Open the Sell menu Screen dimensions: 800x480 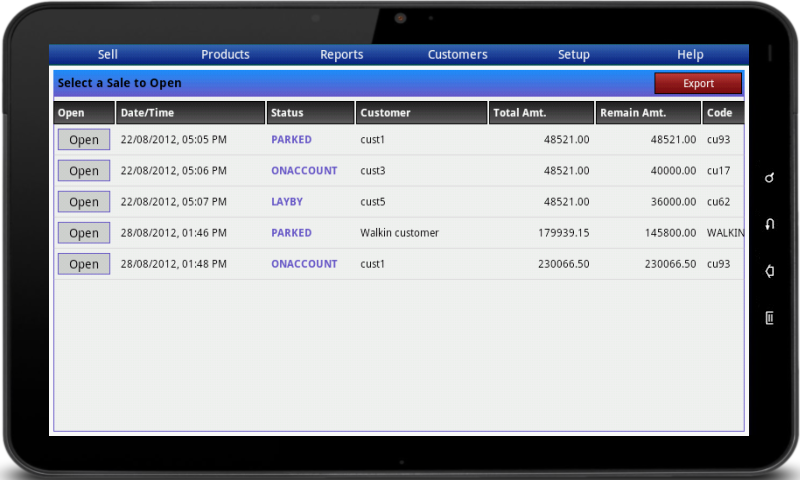[x=108, y=55]
